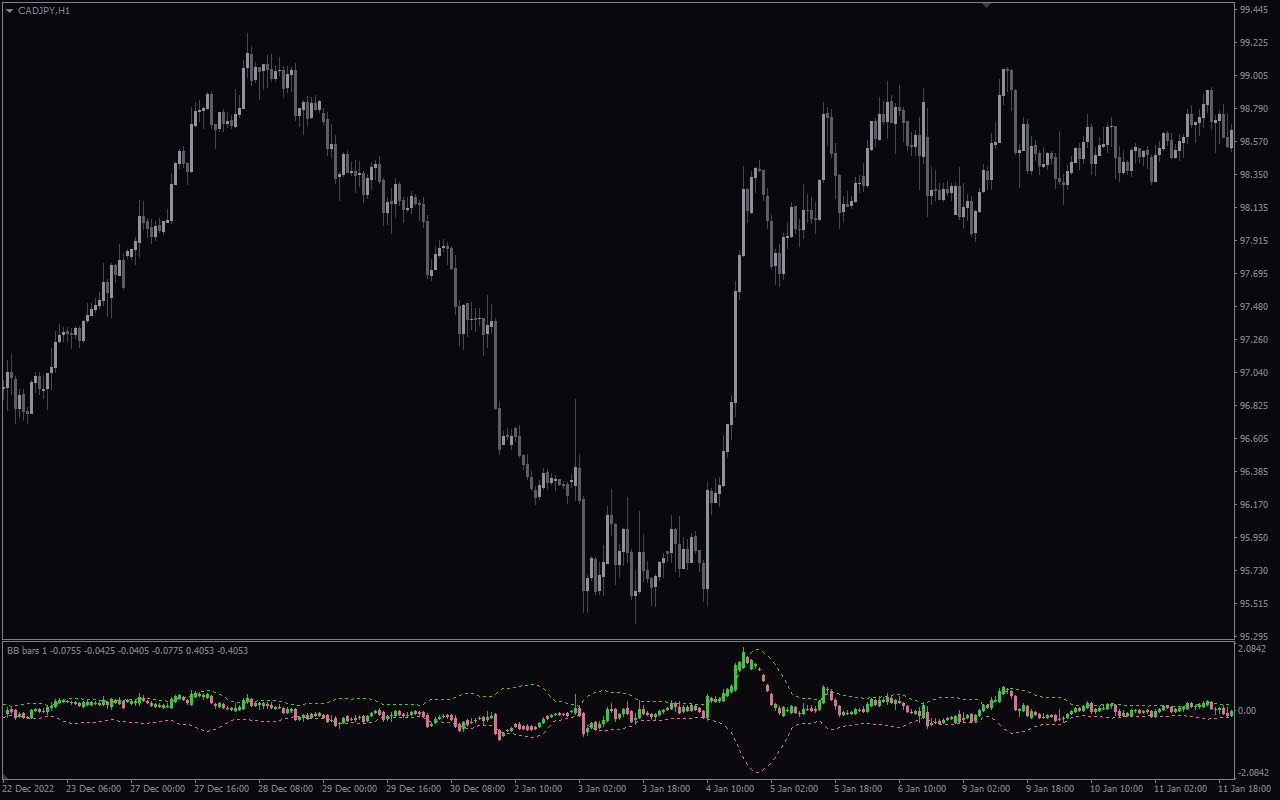Viewport: 1280px width, 800px height.
Task: Click the 29 Dec 16:00 time label
Action: point(414,789)
